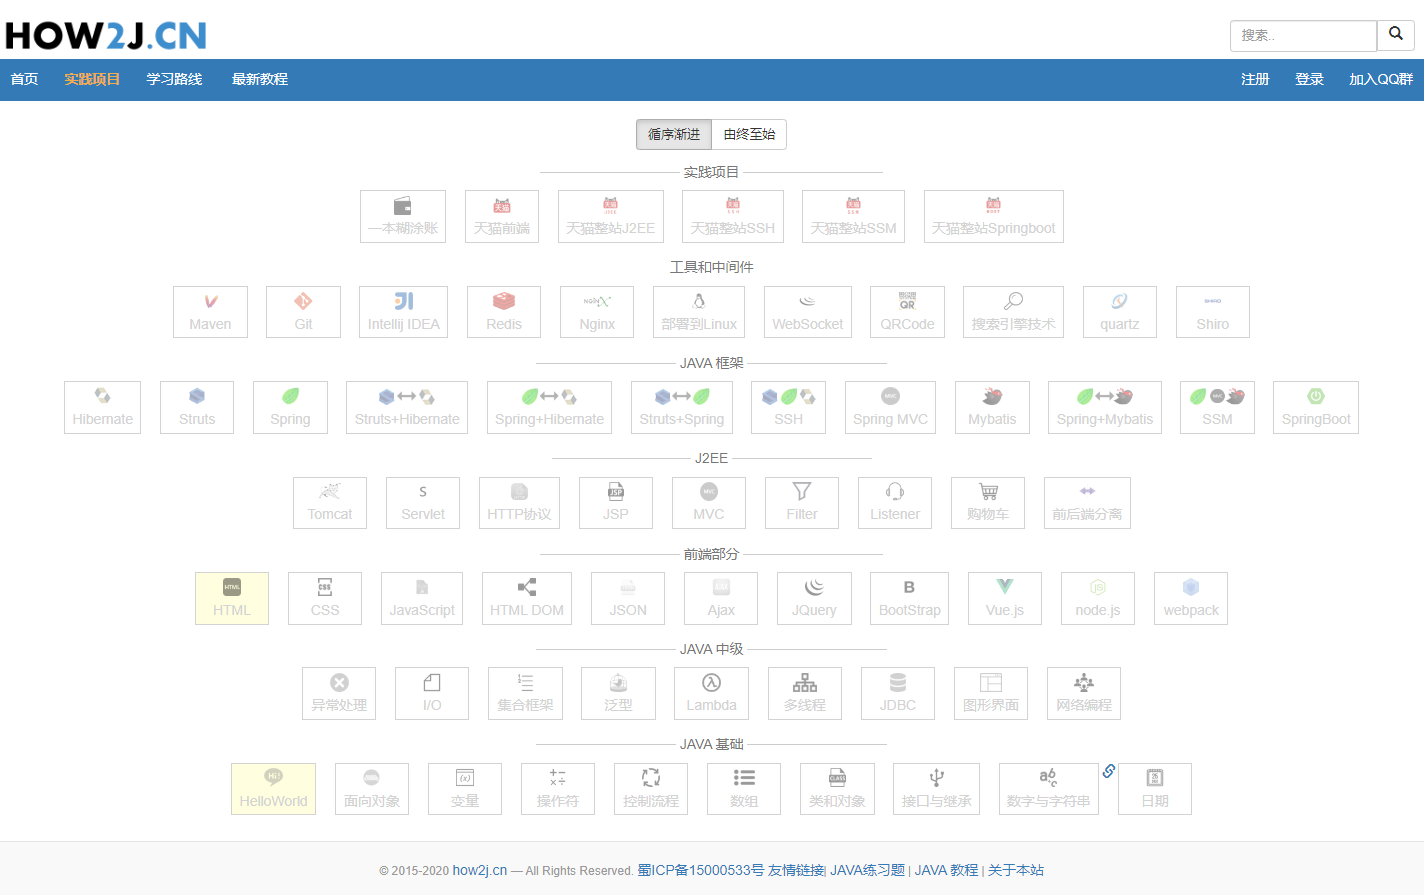This screenshot has height=895, width=1424.
Task: Open the 购物车 tile
Action: click(988, 503)
